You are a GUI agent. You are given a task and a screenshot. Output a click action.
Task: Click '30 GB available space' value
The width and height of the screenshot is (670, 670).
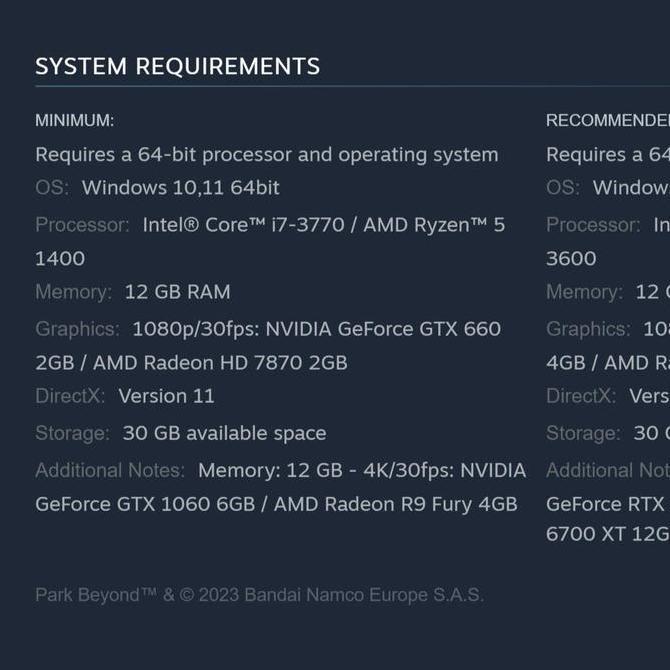(x=225, y=433)
